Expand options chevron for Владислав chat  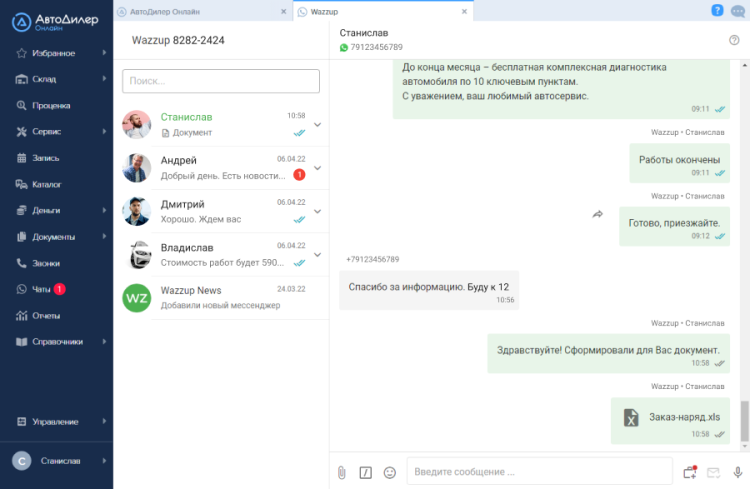click(x=318, y=255)
